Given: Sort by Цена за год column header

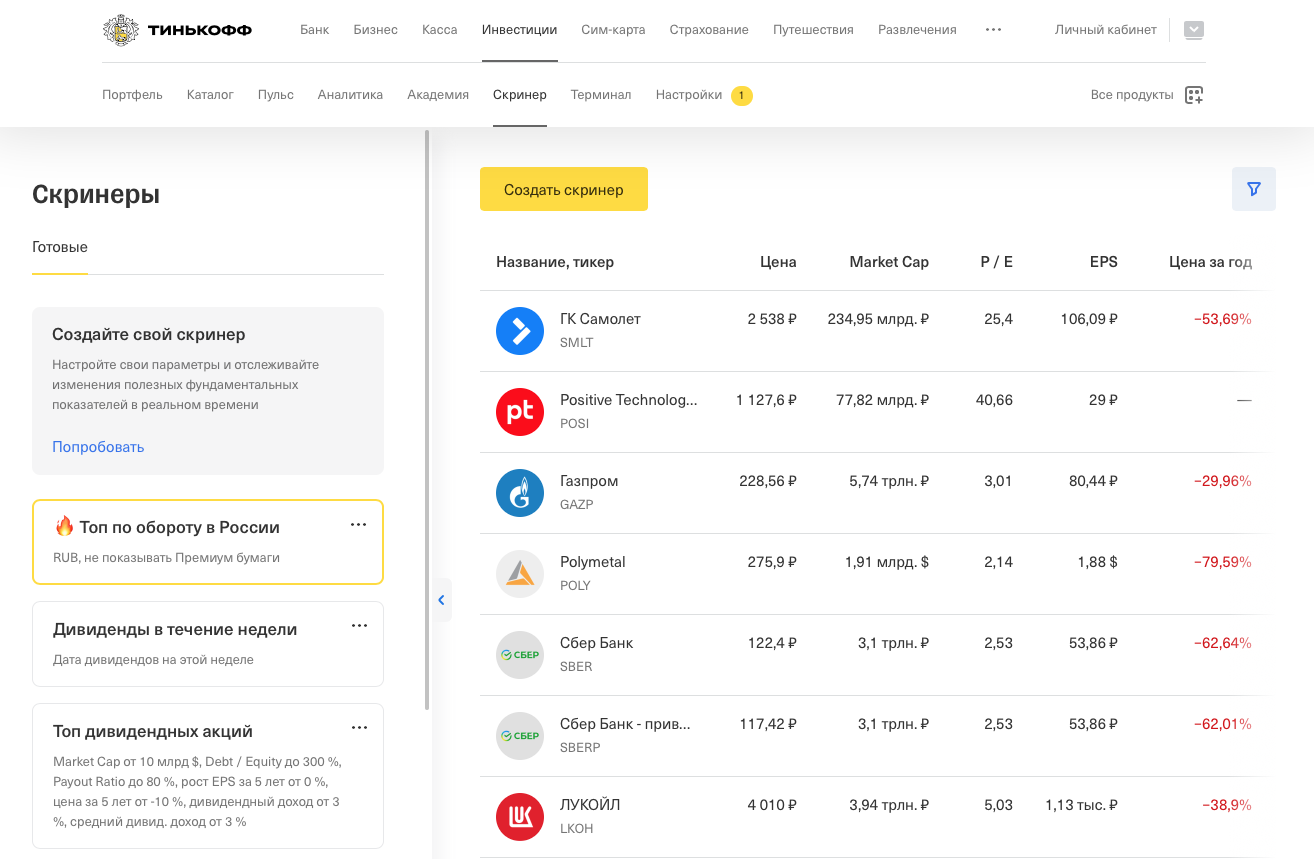Looking at the screenshot, I should point(1210,262).
